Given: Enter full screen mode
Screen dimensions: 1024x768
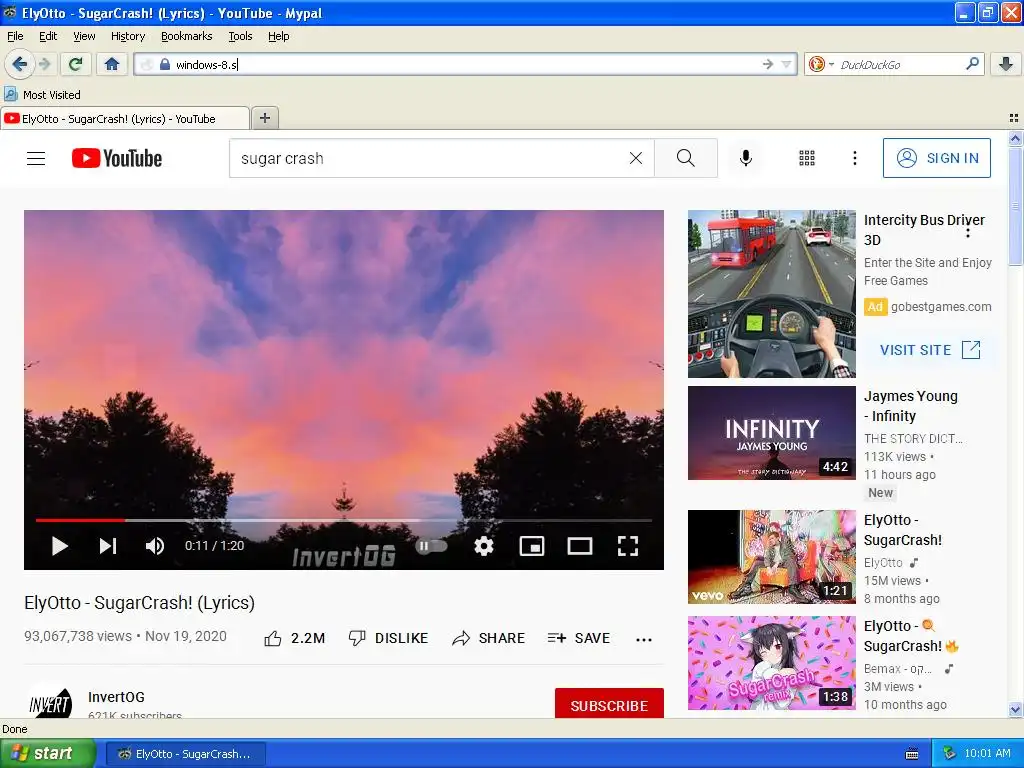Looking at the screenshot, I should tap(628, 546).
